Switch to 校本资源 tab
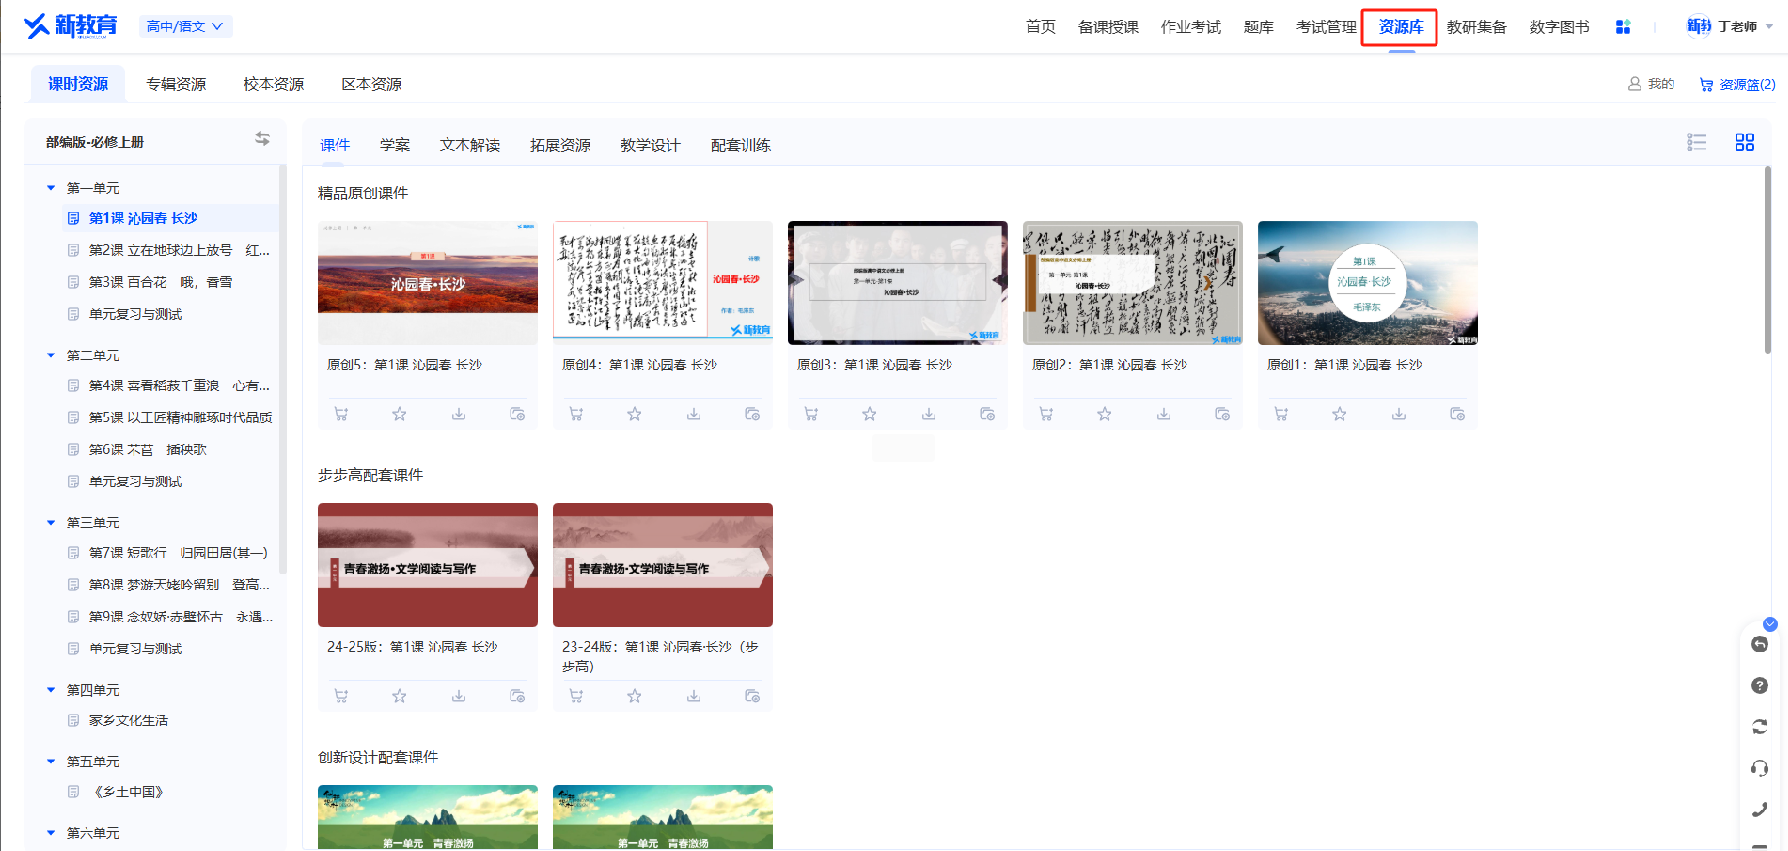 [273, 84]
